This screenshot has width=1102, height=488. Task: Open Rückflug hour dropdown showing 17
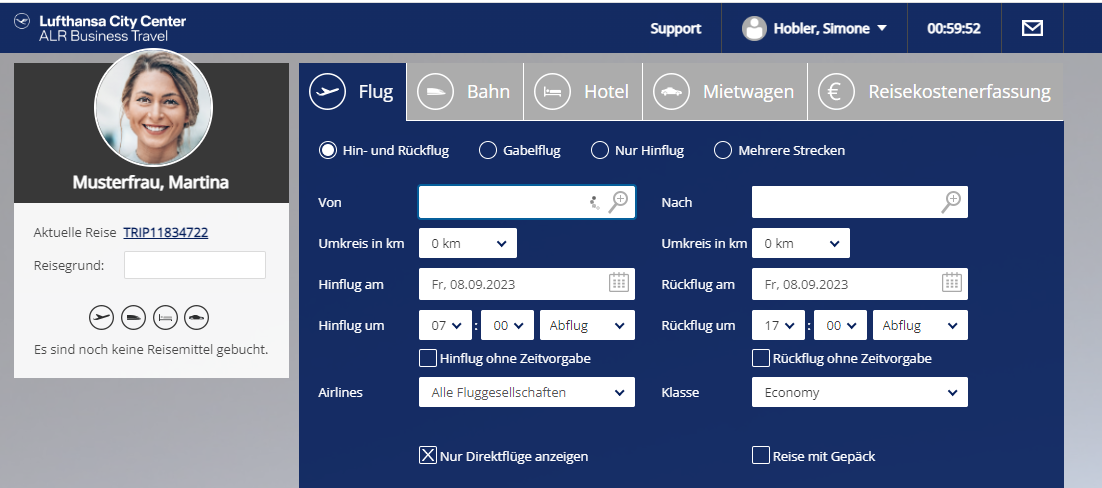coord(779,326)
